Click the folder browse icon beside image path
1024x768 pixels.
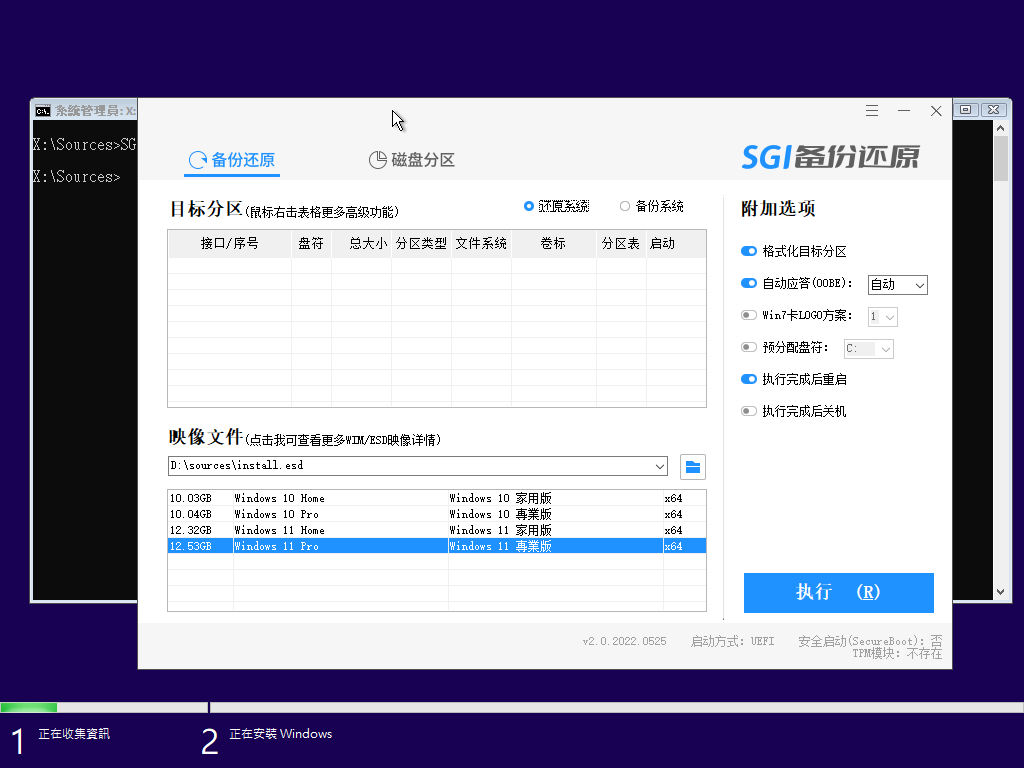pos(693,466)
